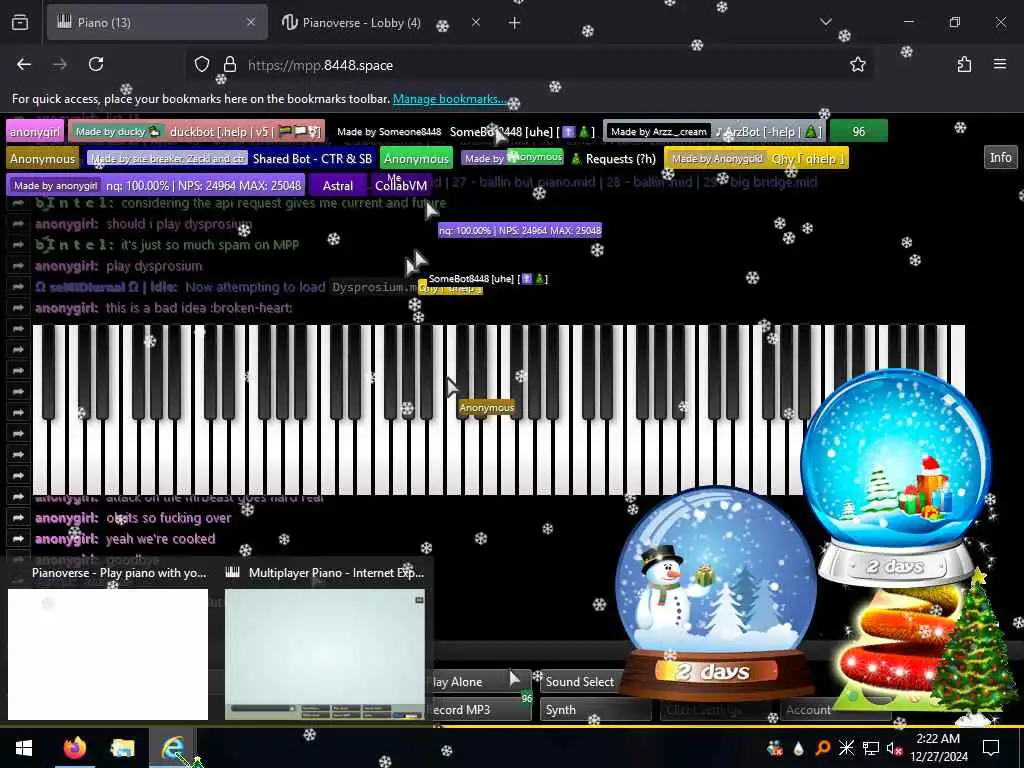Viewport: 1024px width, 768px height.
Task: Click the muted volume tray icon
Action: click(894, 748)
